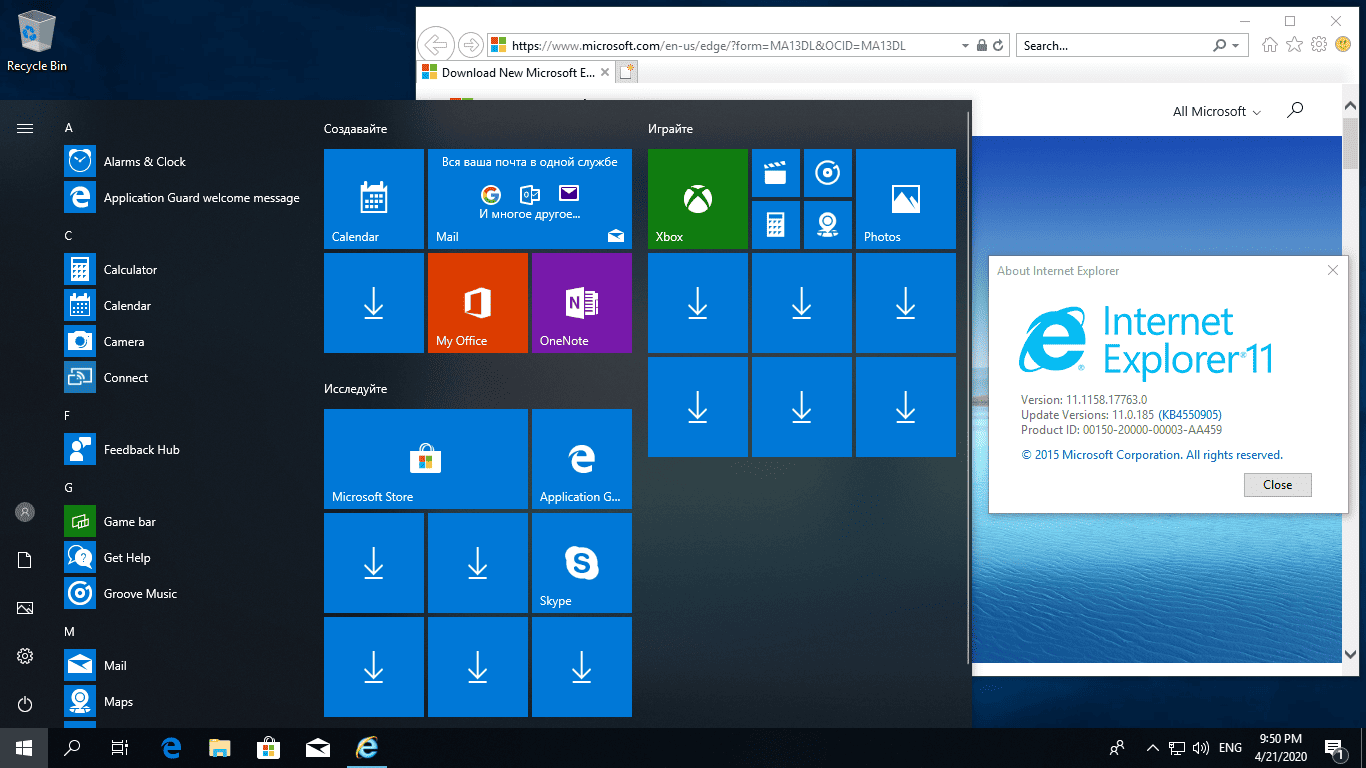1366x768 pixels.
Task: Open a new tab in IE
Action: pyautogui.click(x=627, y=72)
